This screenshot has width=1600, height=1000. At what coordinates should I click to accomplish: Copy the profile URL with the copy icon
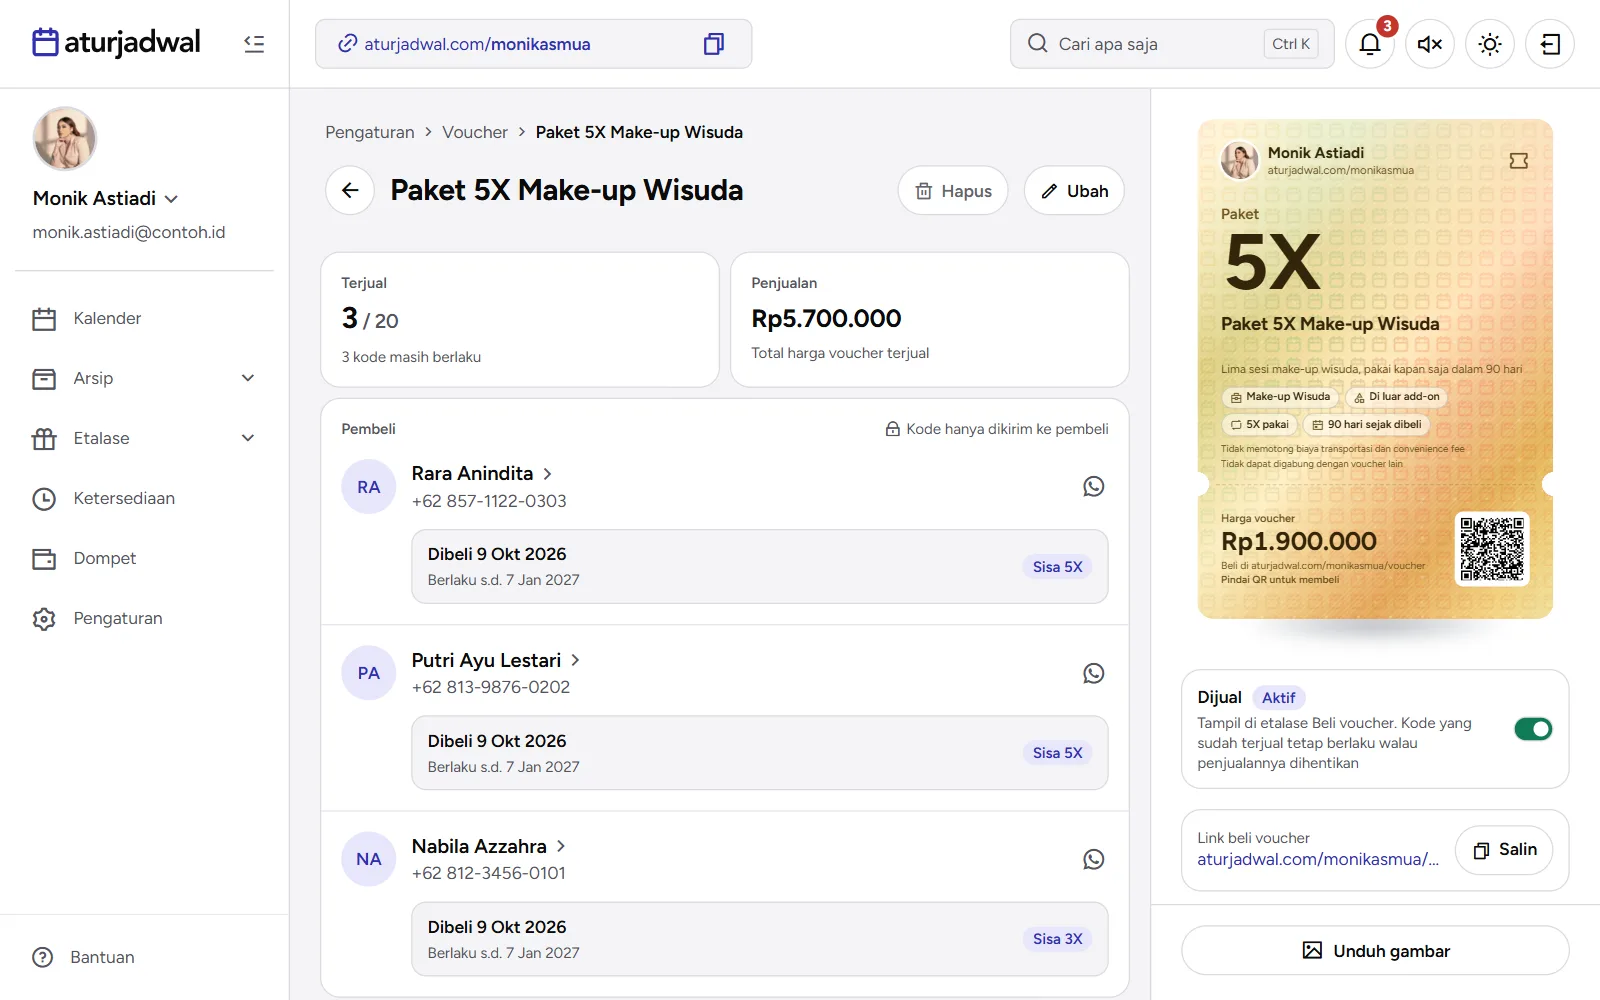pos(713,44)
